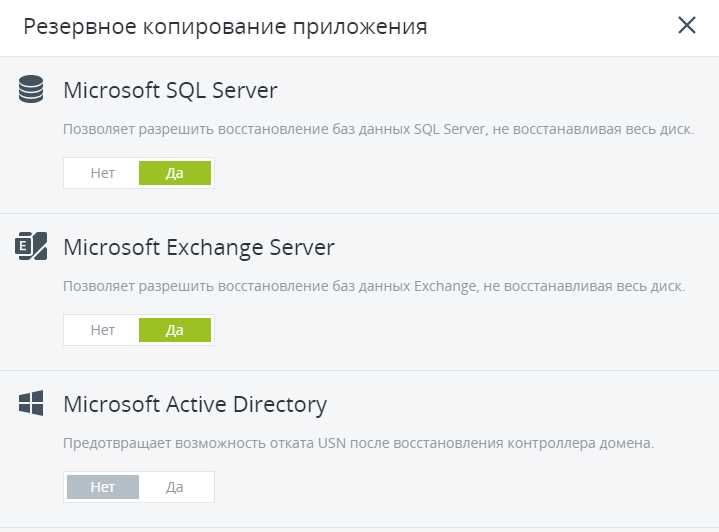Screen dimensions: 719x532
Task: Disable Exchange Server backup with Нет
Action: [x=102, y=330]
